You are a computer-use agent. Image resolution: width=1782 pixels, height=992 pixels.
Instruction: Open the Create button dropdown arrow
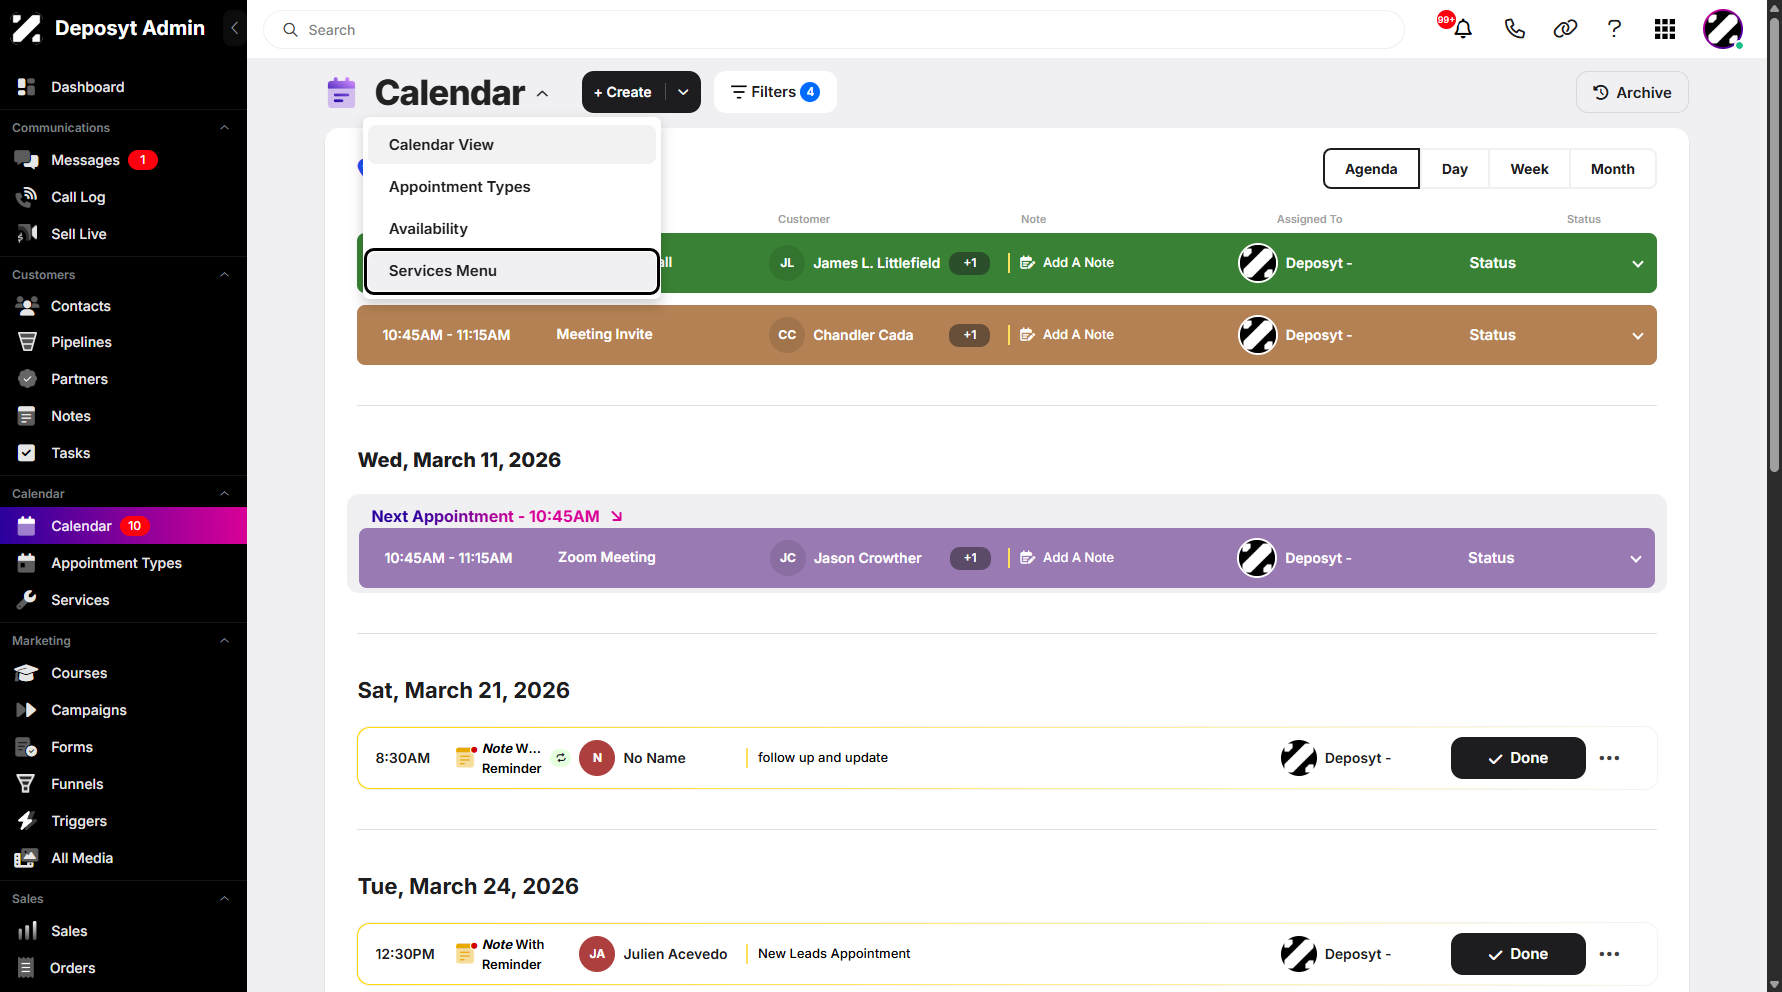pos(683,92)
